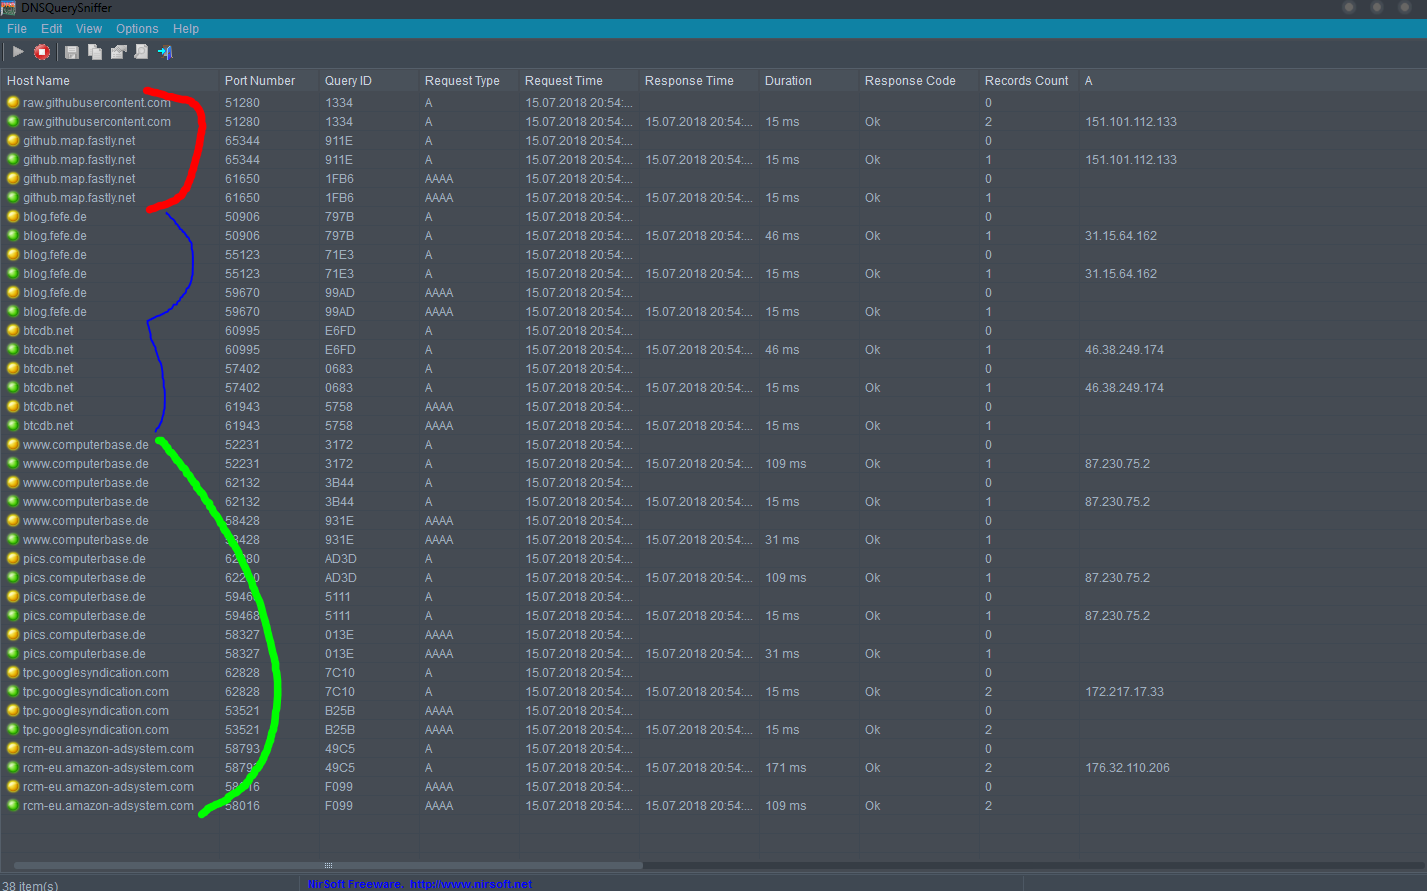Screen dimensions: 1427x891
Task: Open Properties from the toolbar icon
Action: [x=119, y=52]
